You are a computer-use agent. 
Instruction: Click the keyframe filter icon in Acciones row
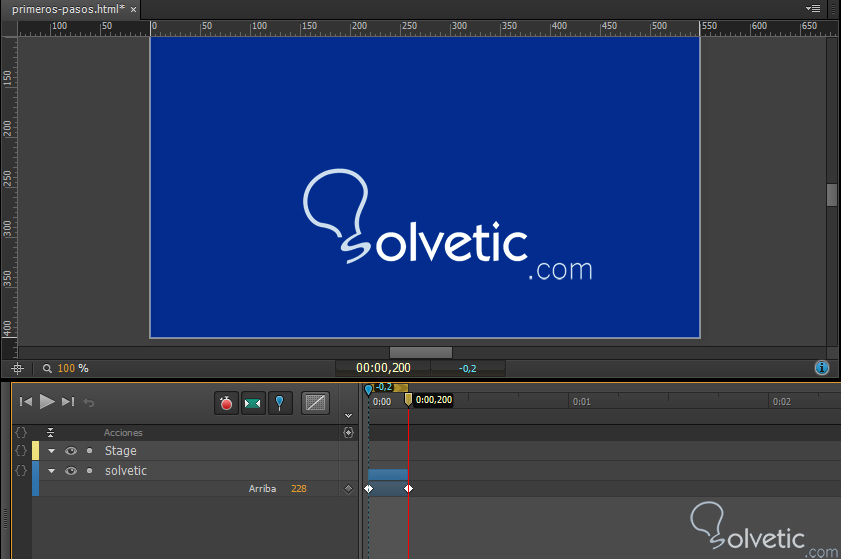(x=349, y=432)
